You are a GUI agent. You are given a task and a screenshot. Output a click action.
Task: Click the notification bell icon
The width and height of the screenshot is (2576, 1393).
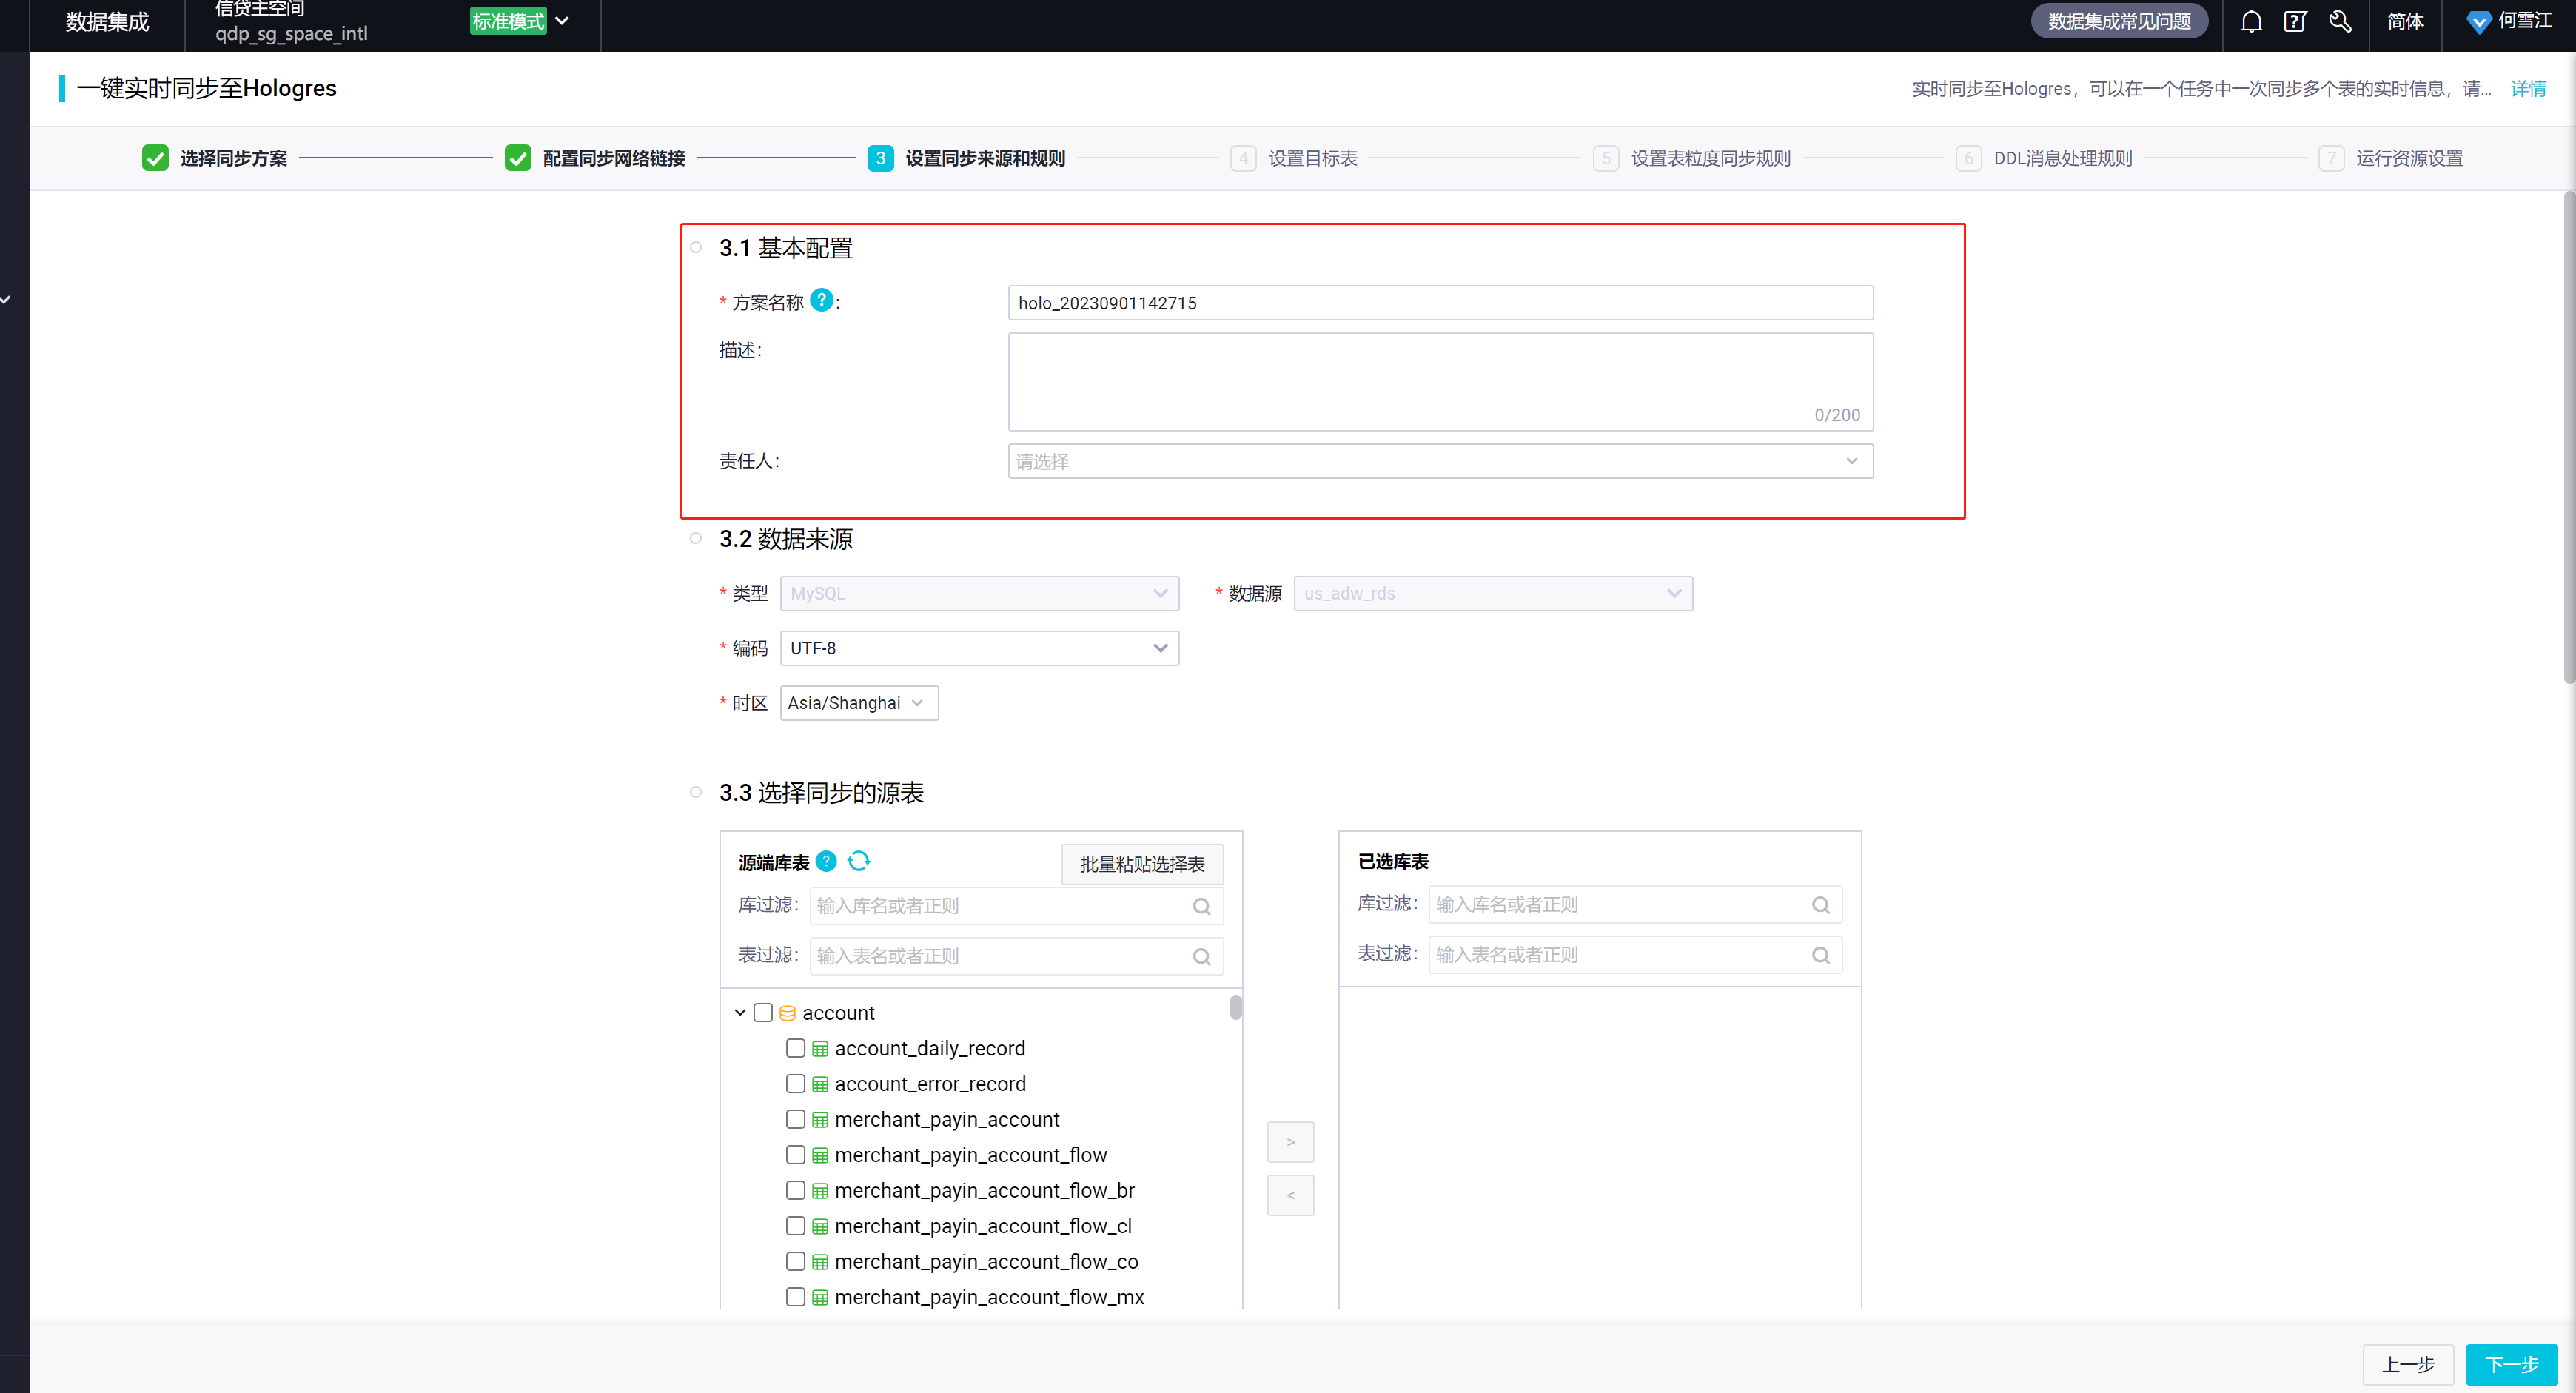(2251, 22)
